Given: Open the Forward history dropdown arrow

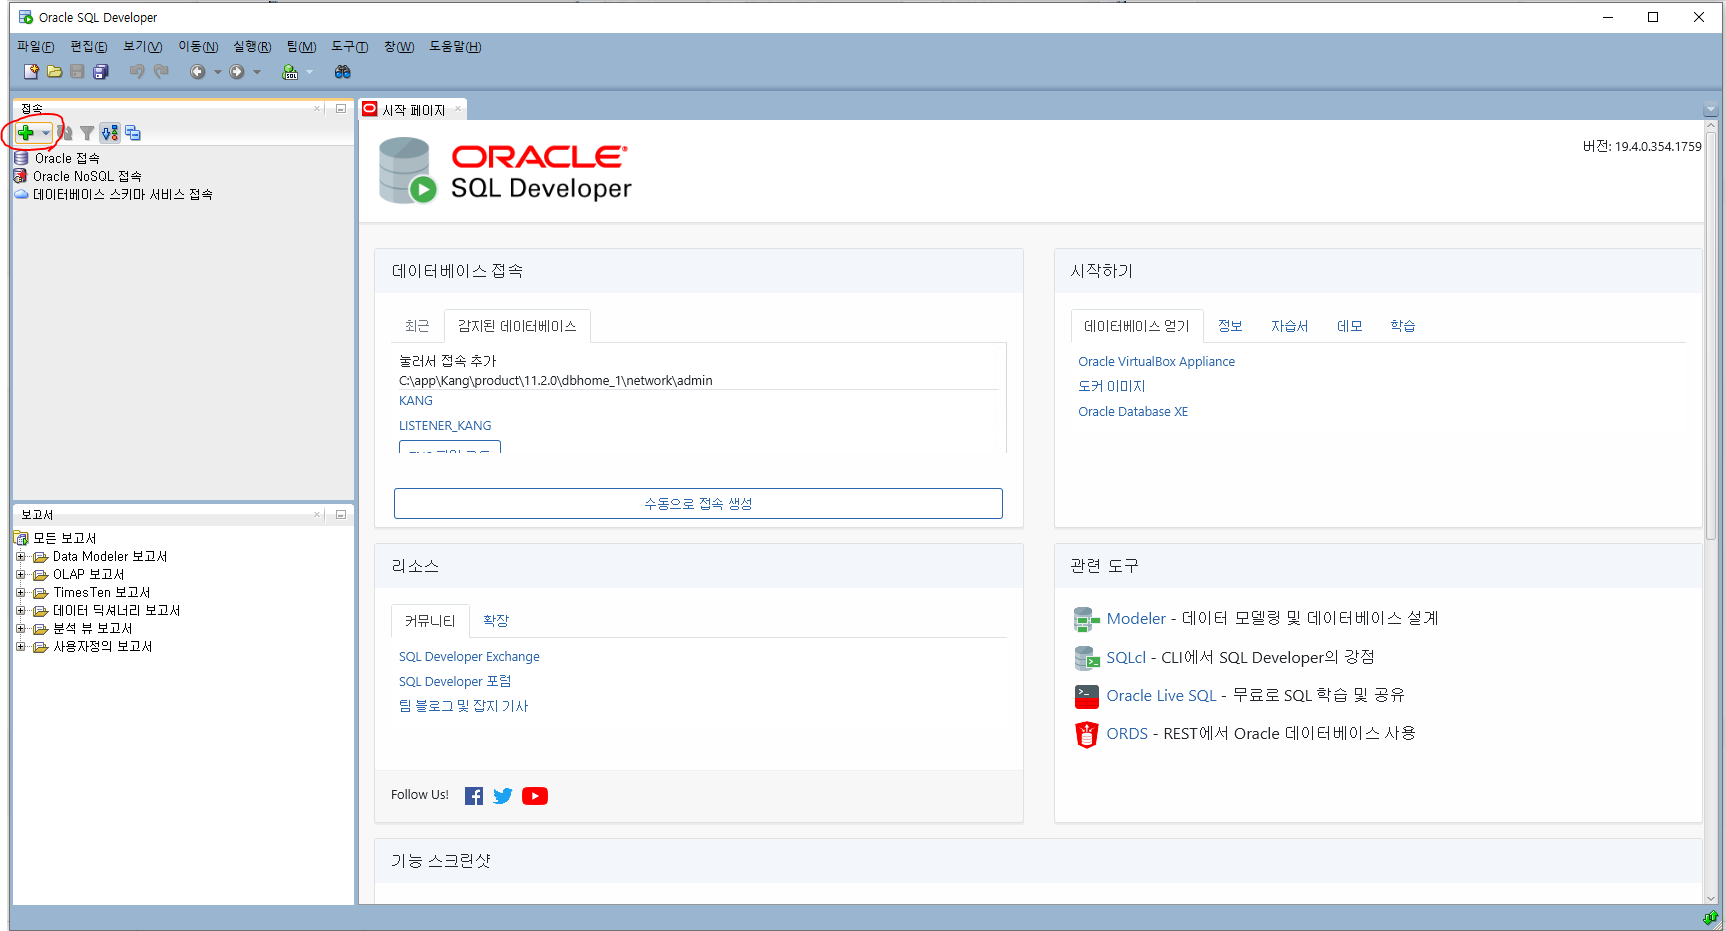Looking at the screenshot, I should (x=257, y=72).
